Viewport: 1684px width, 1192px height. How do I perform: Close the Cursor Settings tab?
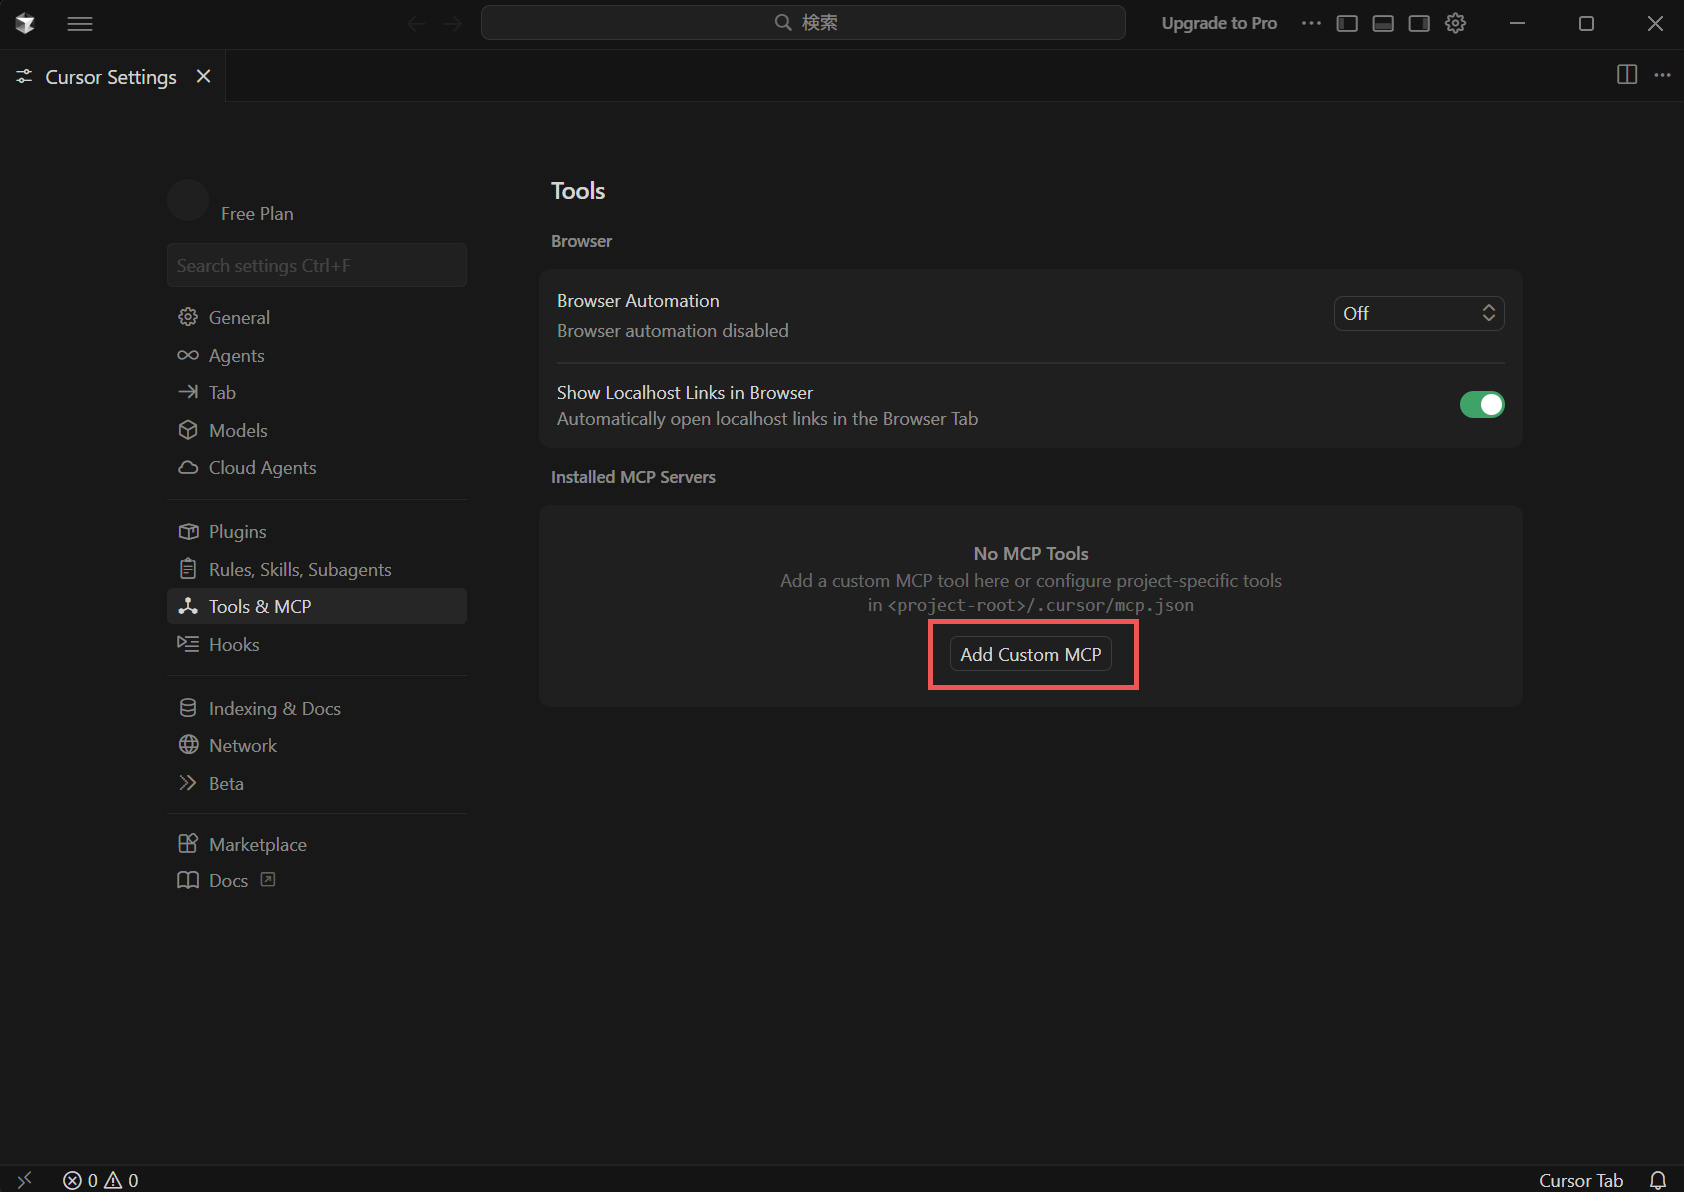pos(204,77)
